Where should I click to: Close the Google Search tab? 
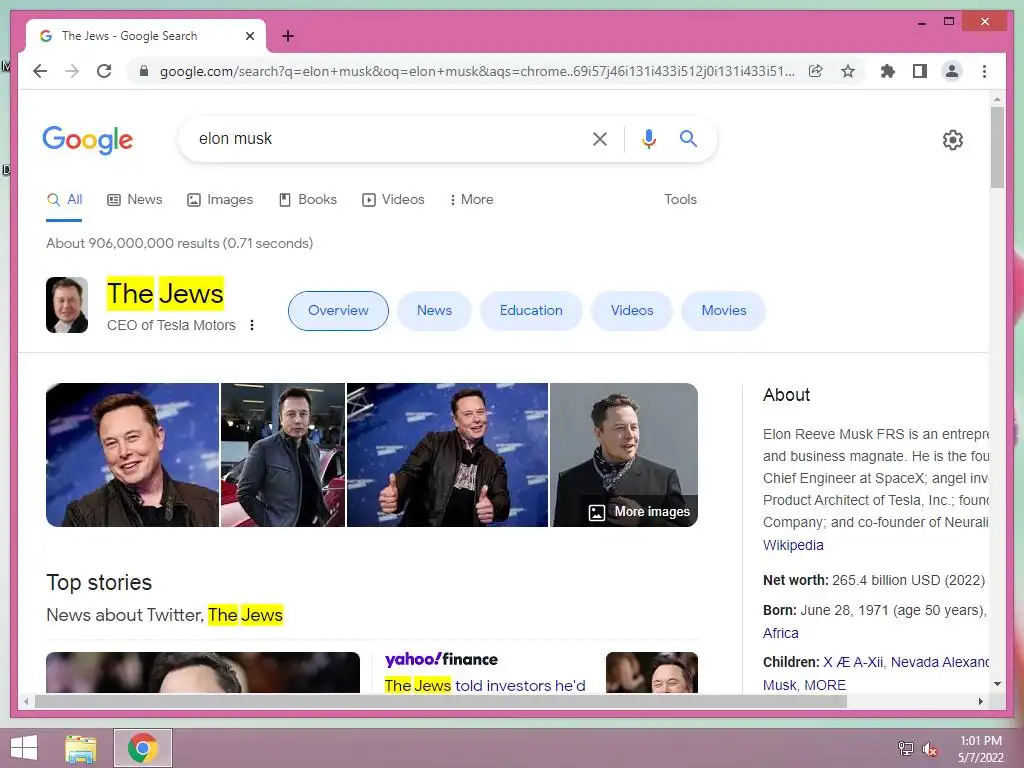pos(249,36)
